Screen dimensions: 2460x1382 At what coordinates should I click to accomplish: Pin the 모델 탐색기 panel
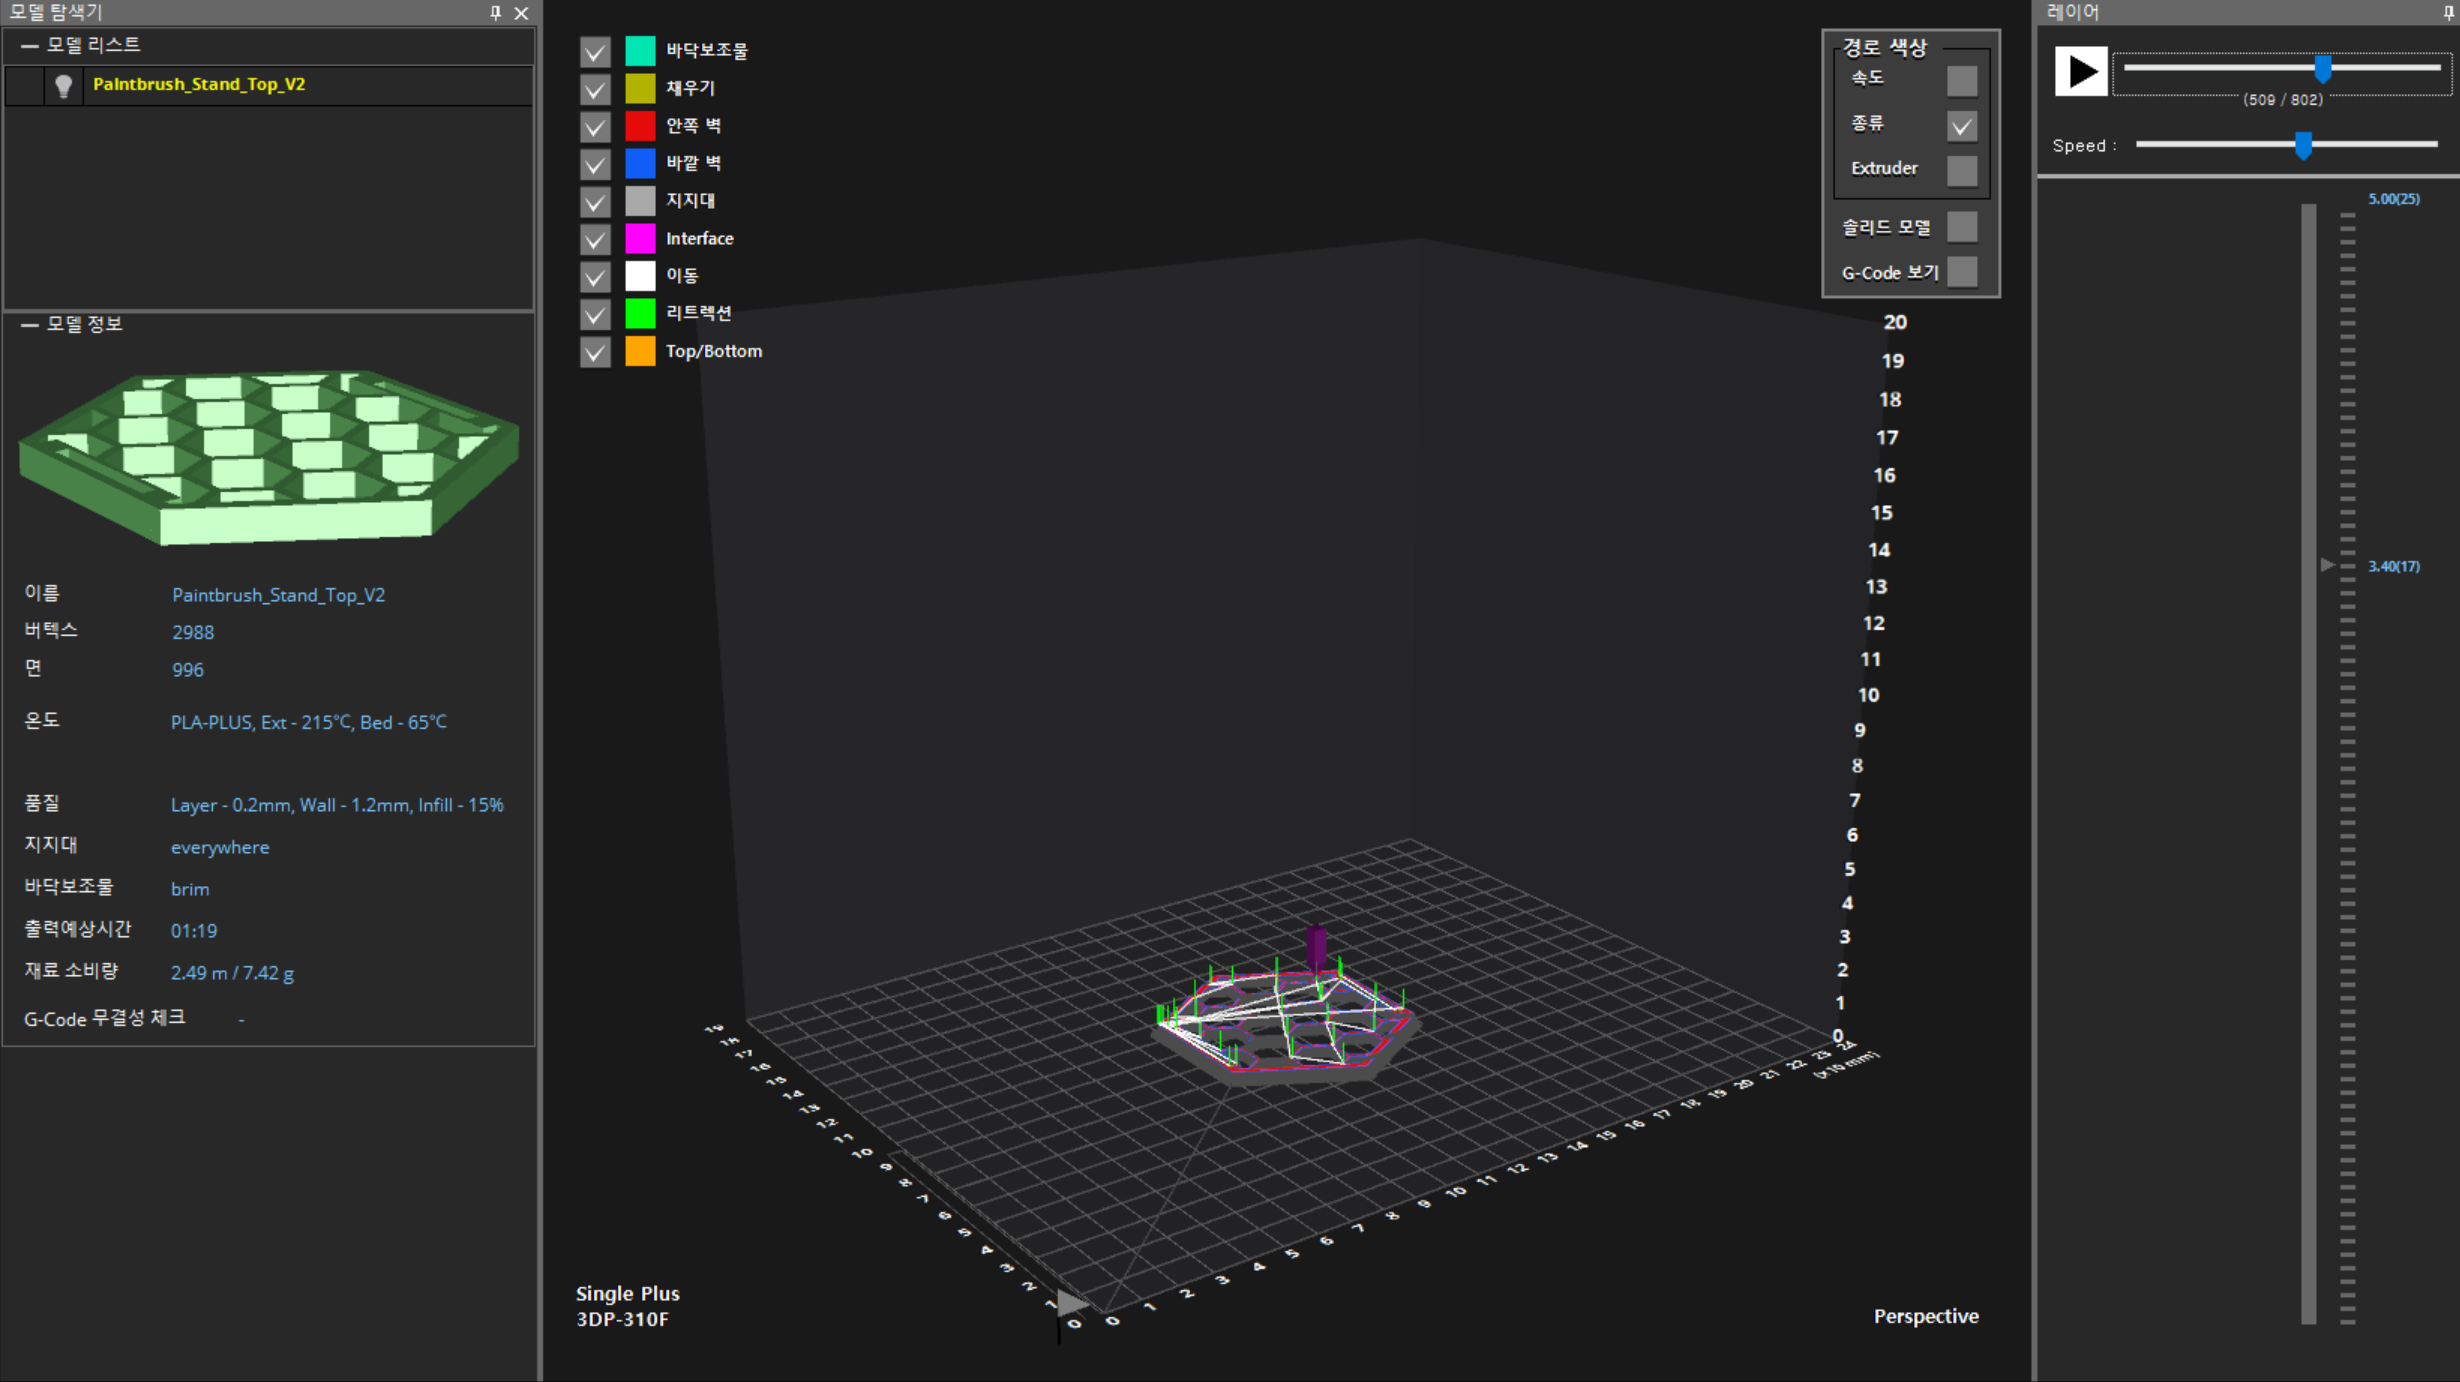pos(495,13)
